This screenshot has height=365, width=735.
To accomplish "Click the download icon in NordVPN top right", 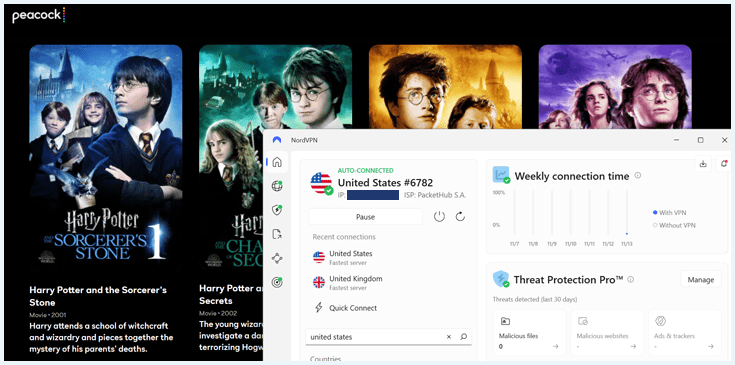I will tap(703, 164).
